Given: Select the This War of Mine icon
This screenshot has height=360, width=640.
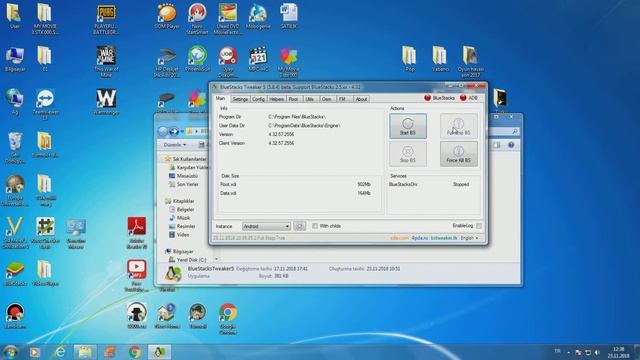Looking at the screenshot, I should 106,62.
